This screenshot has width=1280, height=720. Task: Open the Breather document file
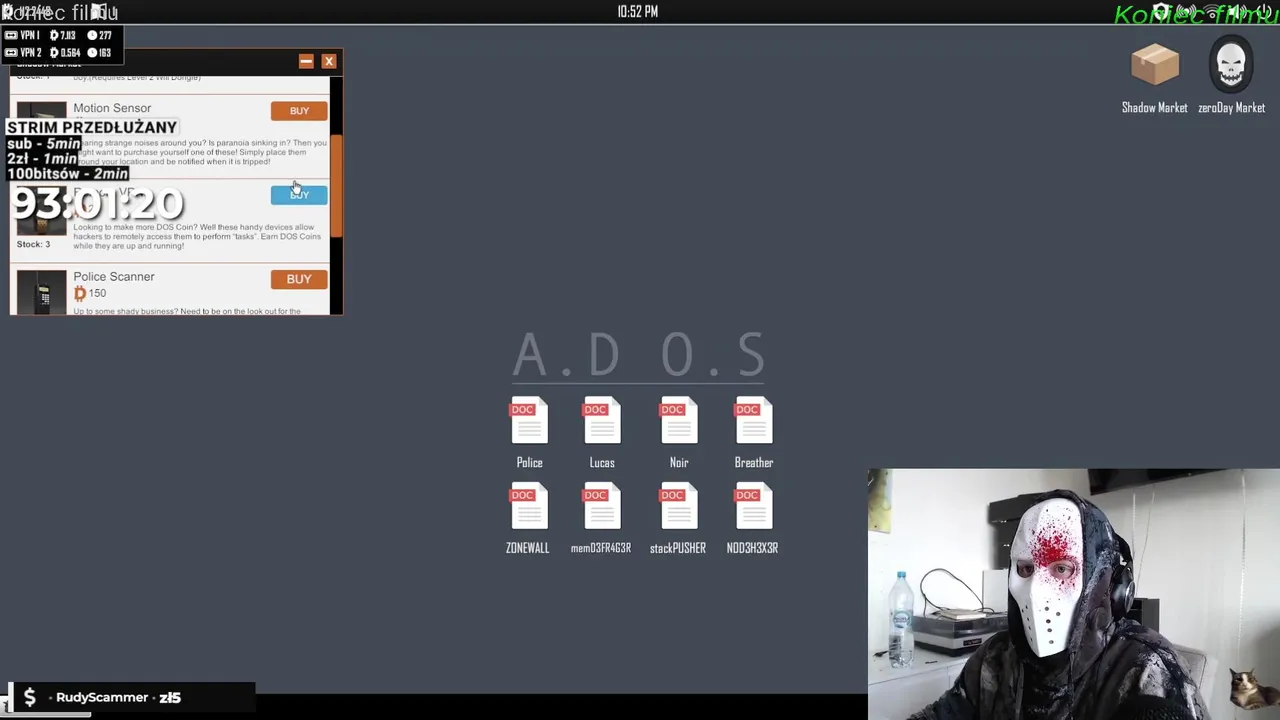point(754,421)
